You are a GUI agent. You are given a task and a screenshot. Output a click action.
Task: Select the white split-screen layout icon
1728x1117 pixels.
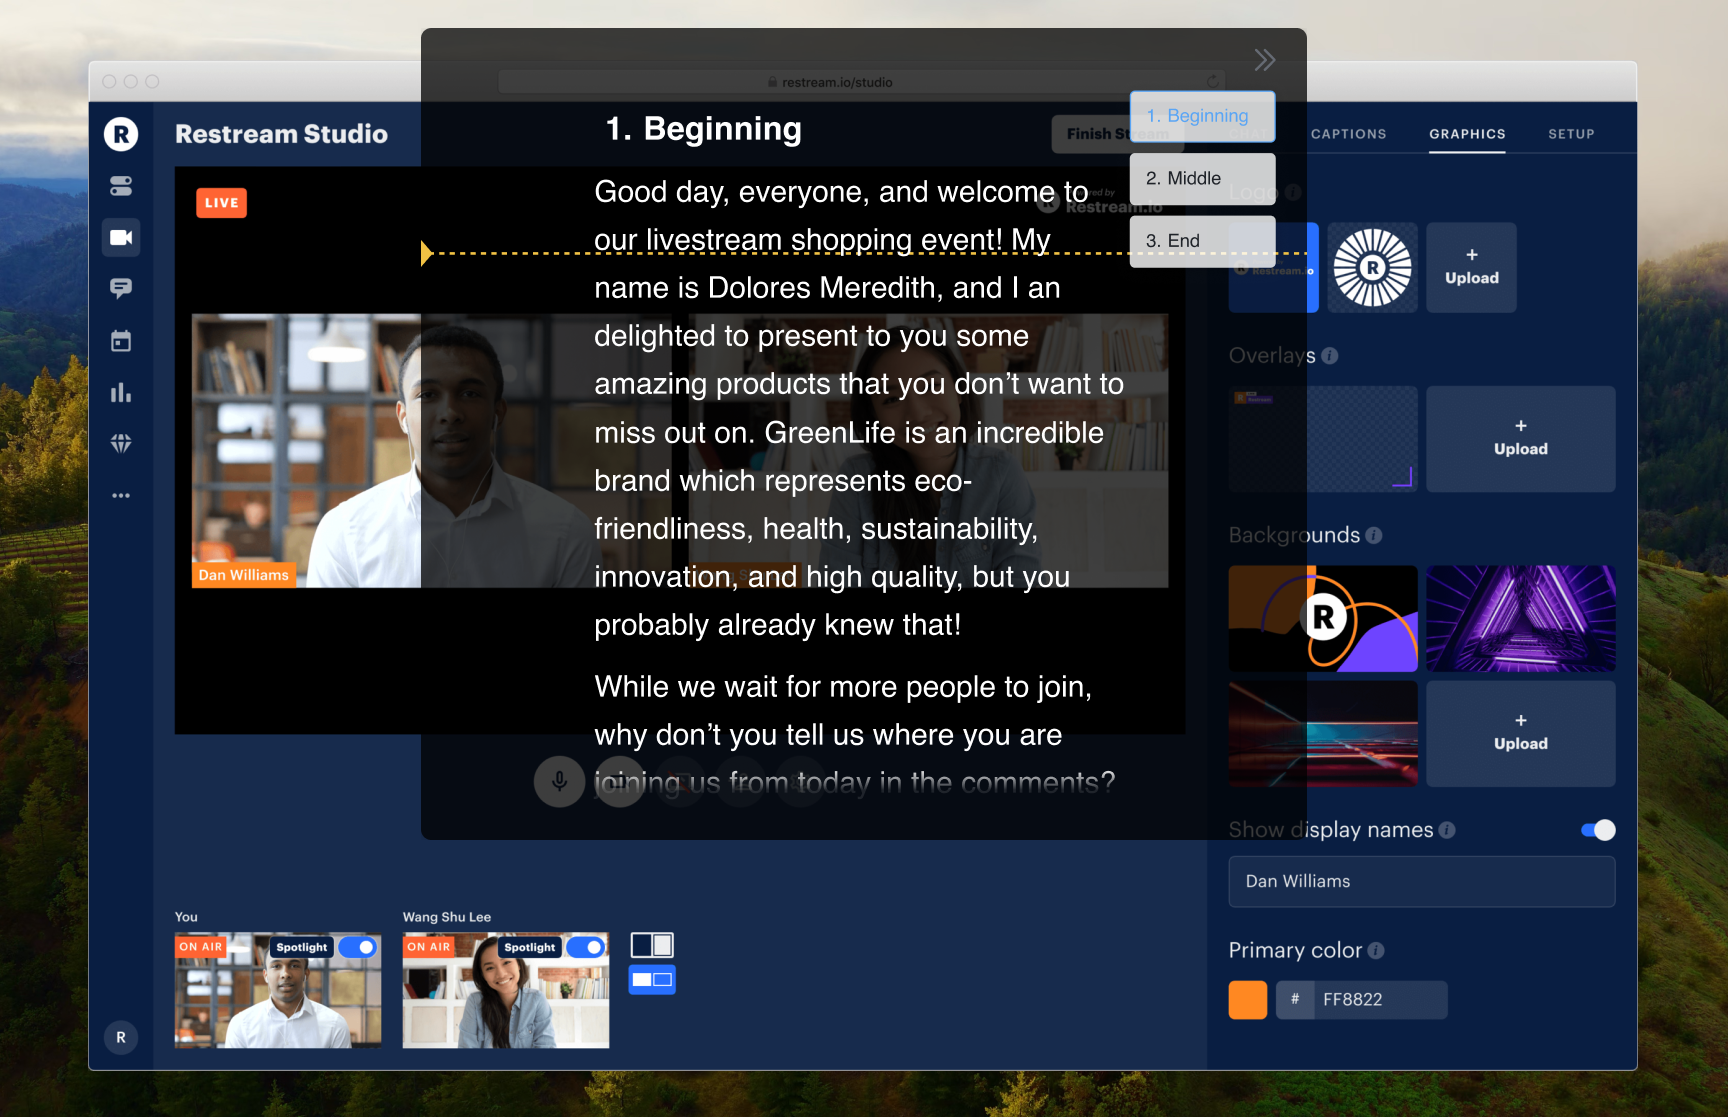pos(652,946)
